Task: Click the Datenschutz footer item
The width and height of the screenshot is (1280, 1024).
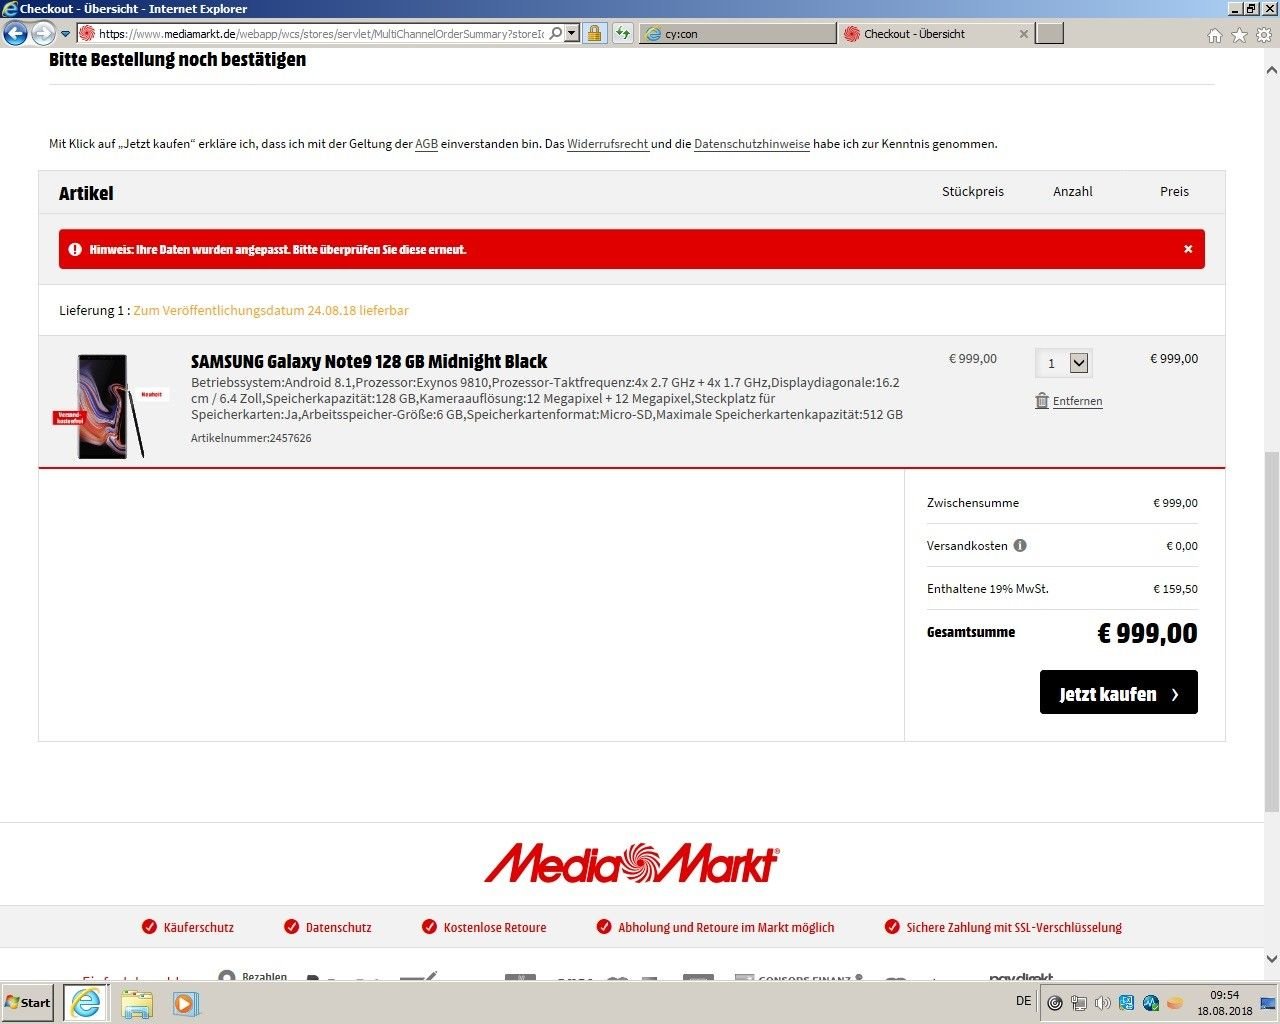Action: click(328, 927)
